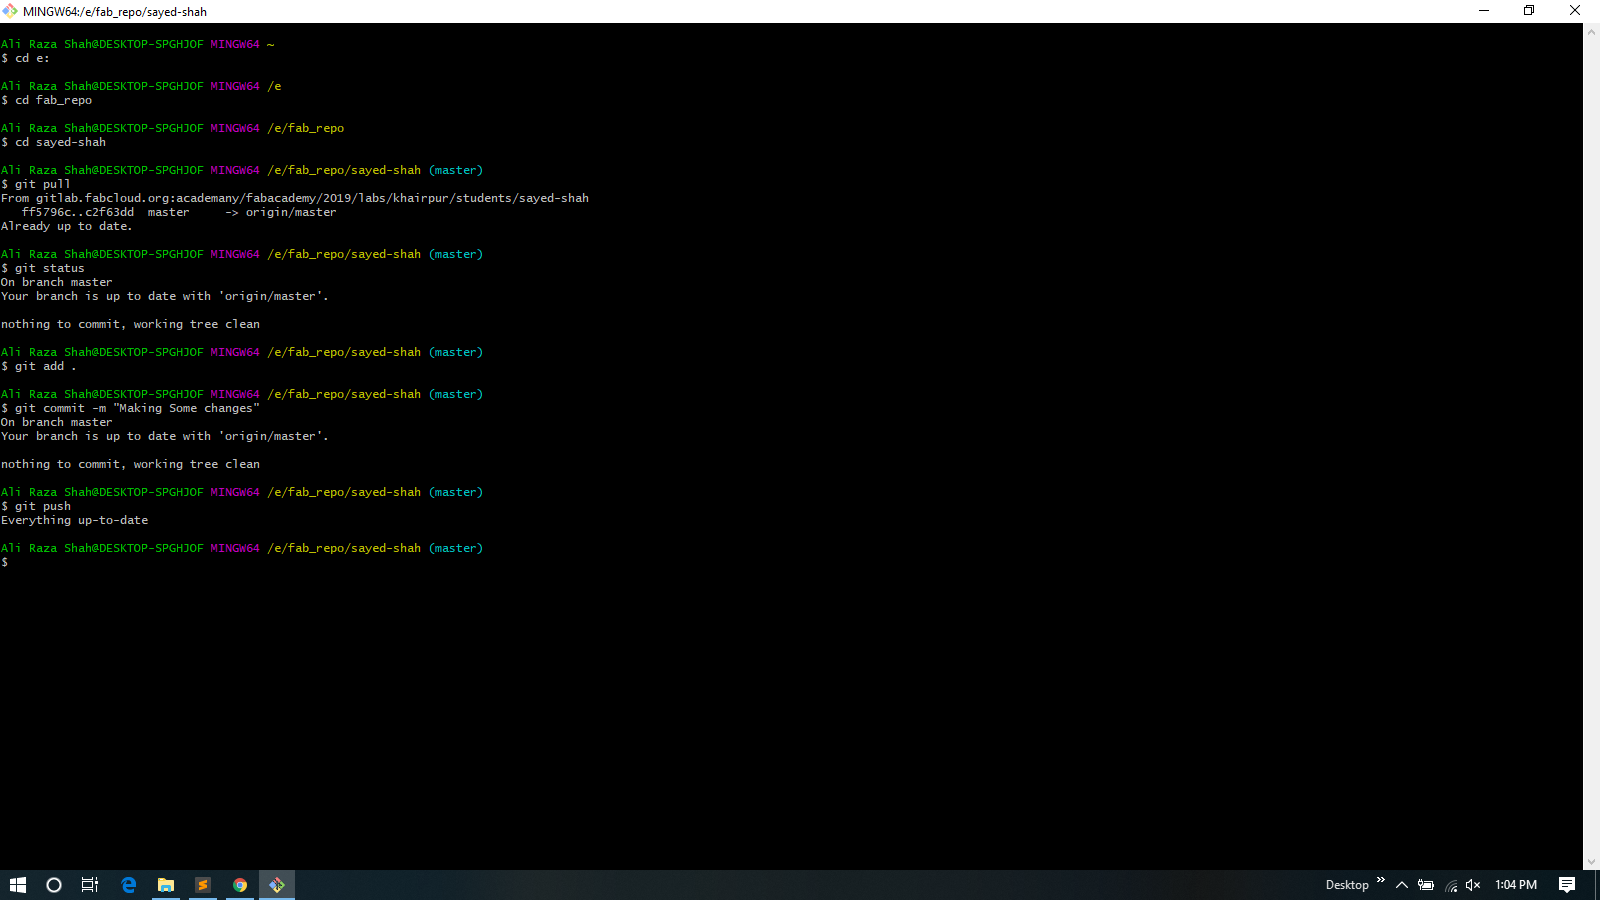Click the 'git status' command
The height and width of the screenshot is (900, 1600).
point(43,268)
